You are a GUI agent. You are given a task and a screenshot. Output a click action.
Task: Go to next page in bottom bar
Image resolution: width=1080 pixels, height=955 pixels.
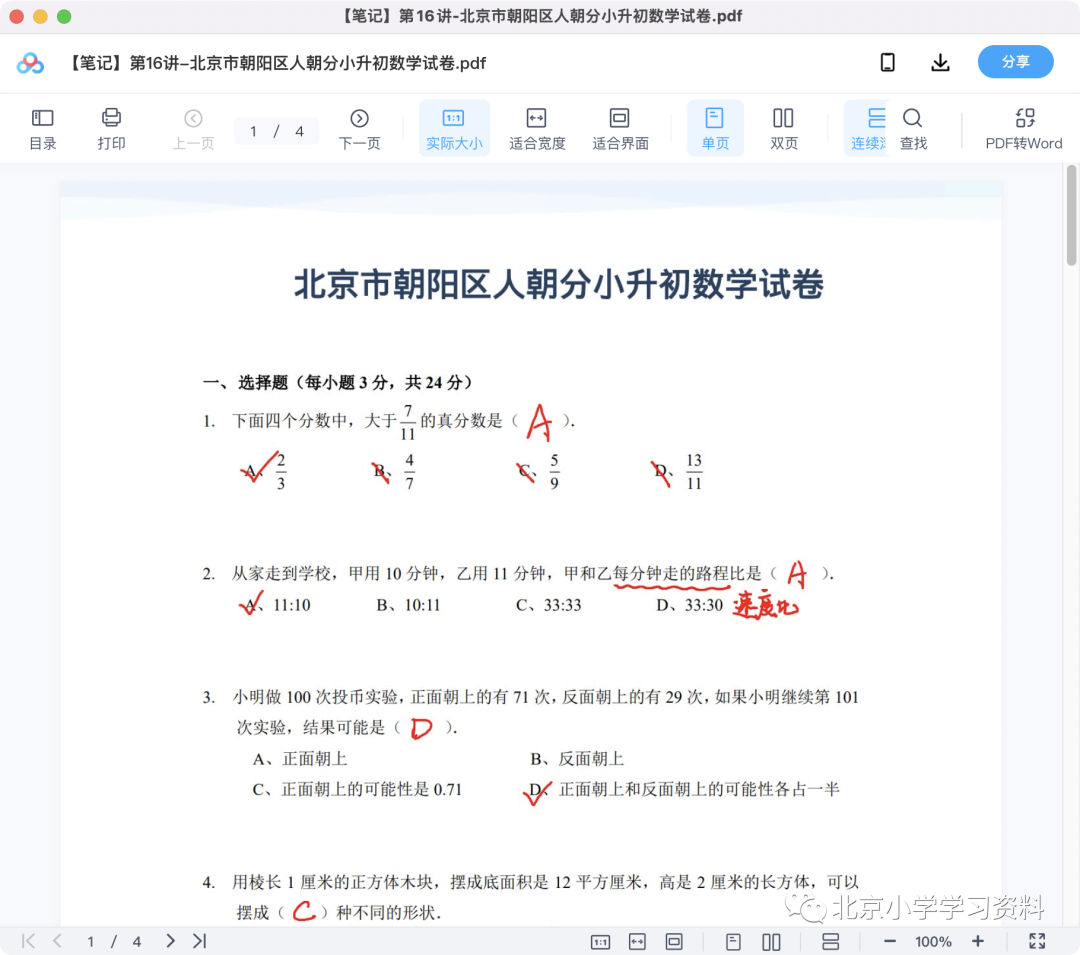(170, 941)
